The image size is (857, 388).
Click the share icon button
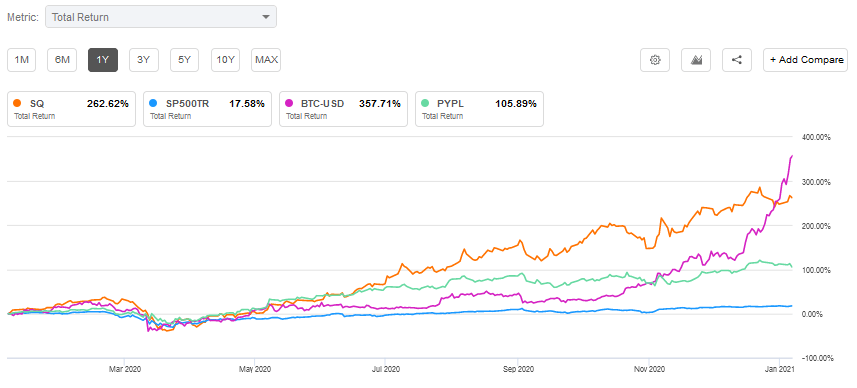[737, 60]
